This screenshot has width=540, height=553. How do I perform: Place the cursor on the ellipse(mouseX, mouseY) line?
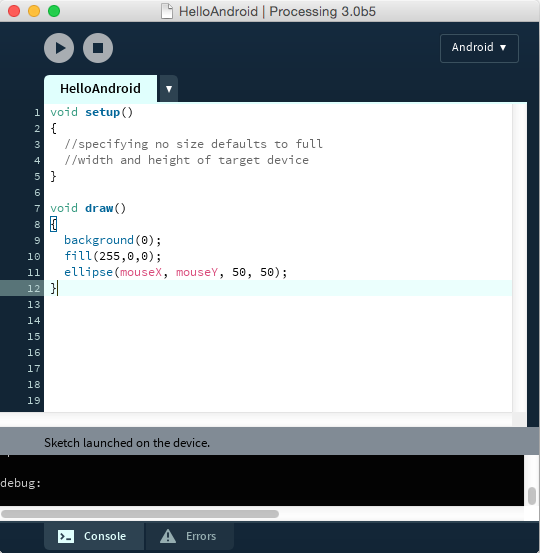pos(175,272)
